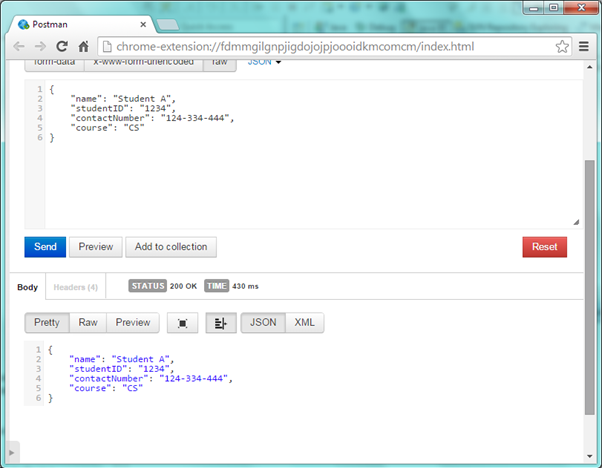Switch response view to Raw
This screenshot has width=602, height=468.
point(88,323)
